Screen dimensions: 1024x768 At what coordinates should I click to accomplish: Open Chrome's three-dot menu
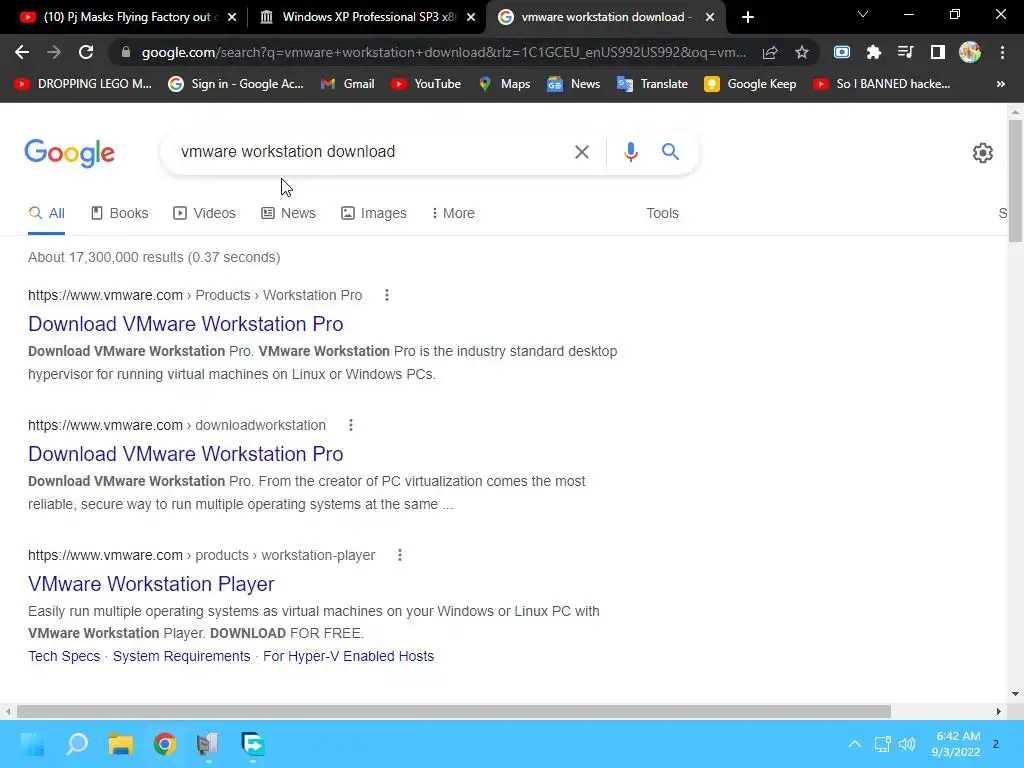coord(1002,52)
